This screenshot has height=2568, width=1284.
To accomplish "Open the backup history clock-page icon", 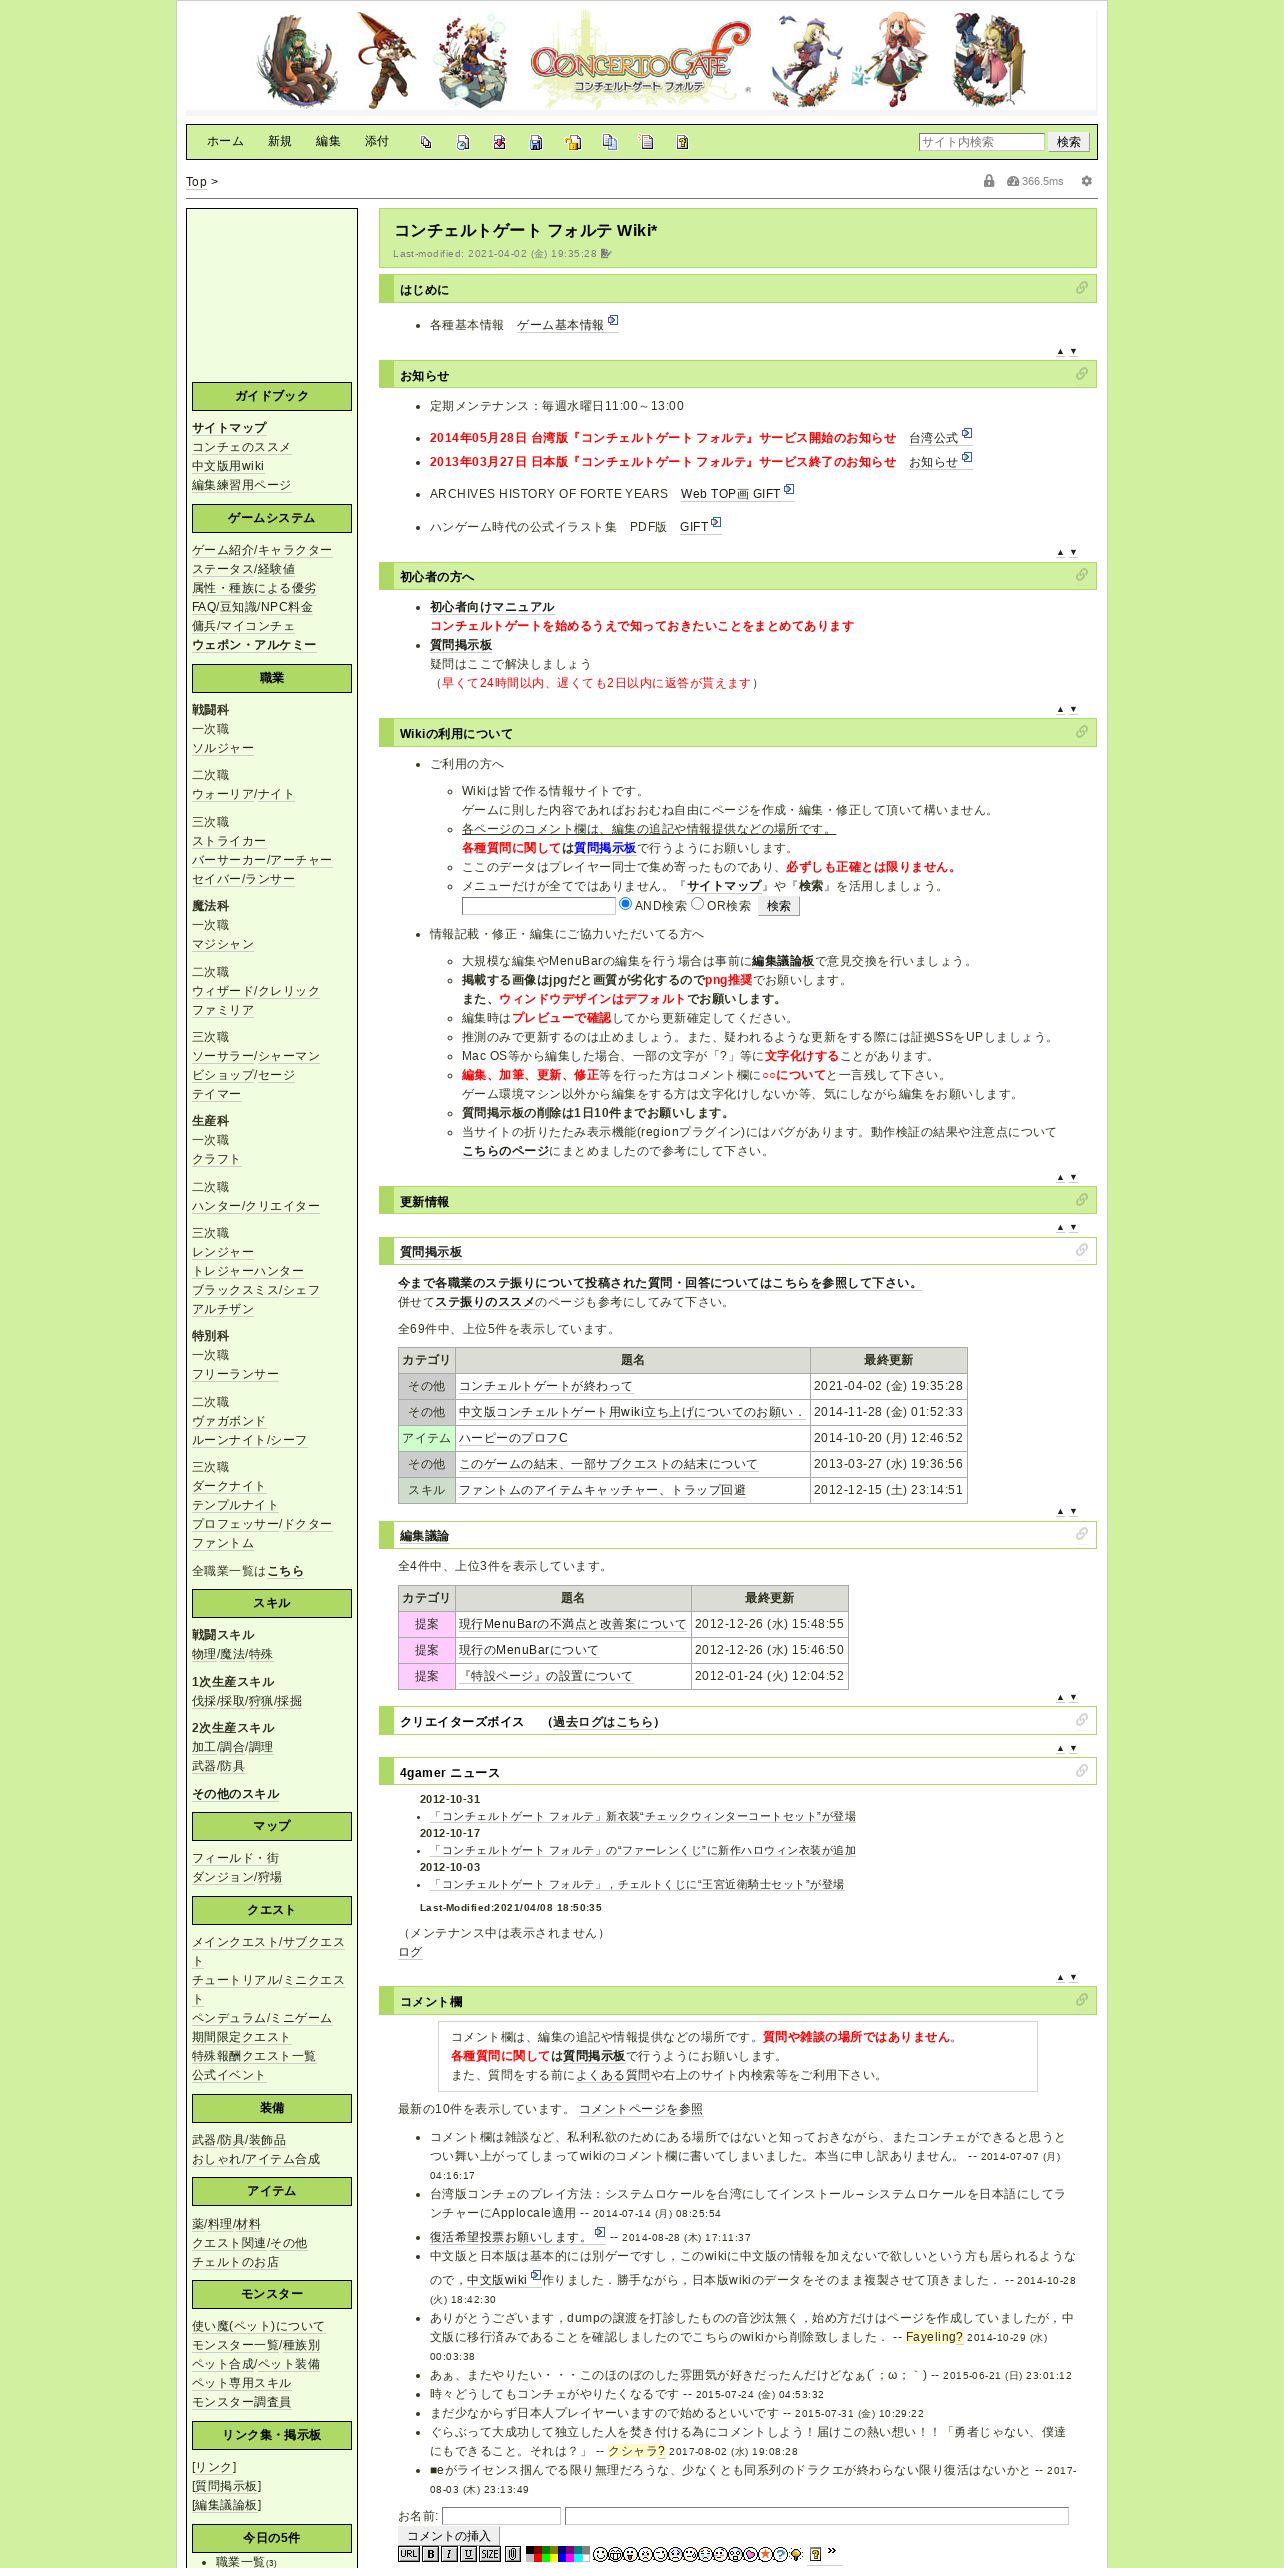I will [x=463, y=142].
